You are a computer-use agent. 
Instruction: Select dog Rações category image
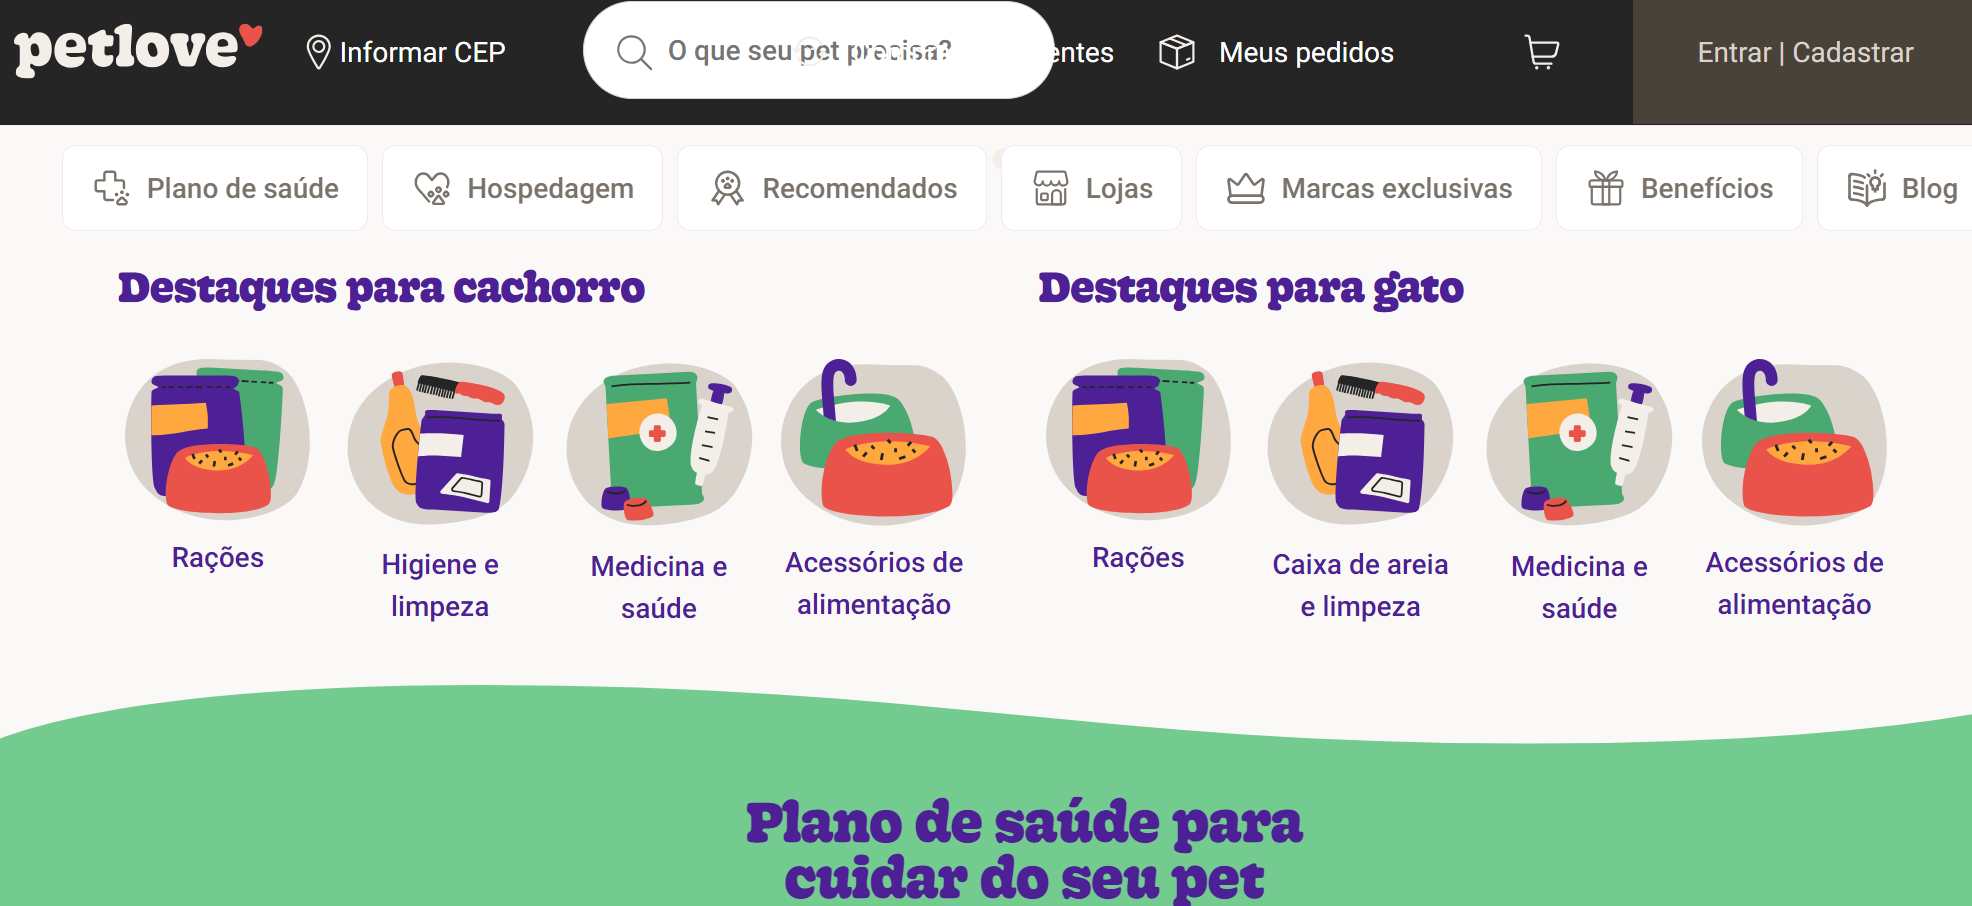pos(217,440)
